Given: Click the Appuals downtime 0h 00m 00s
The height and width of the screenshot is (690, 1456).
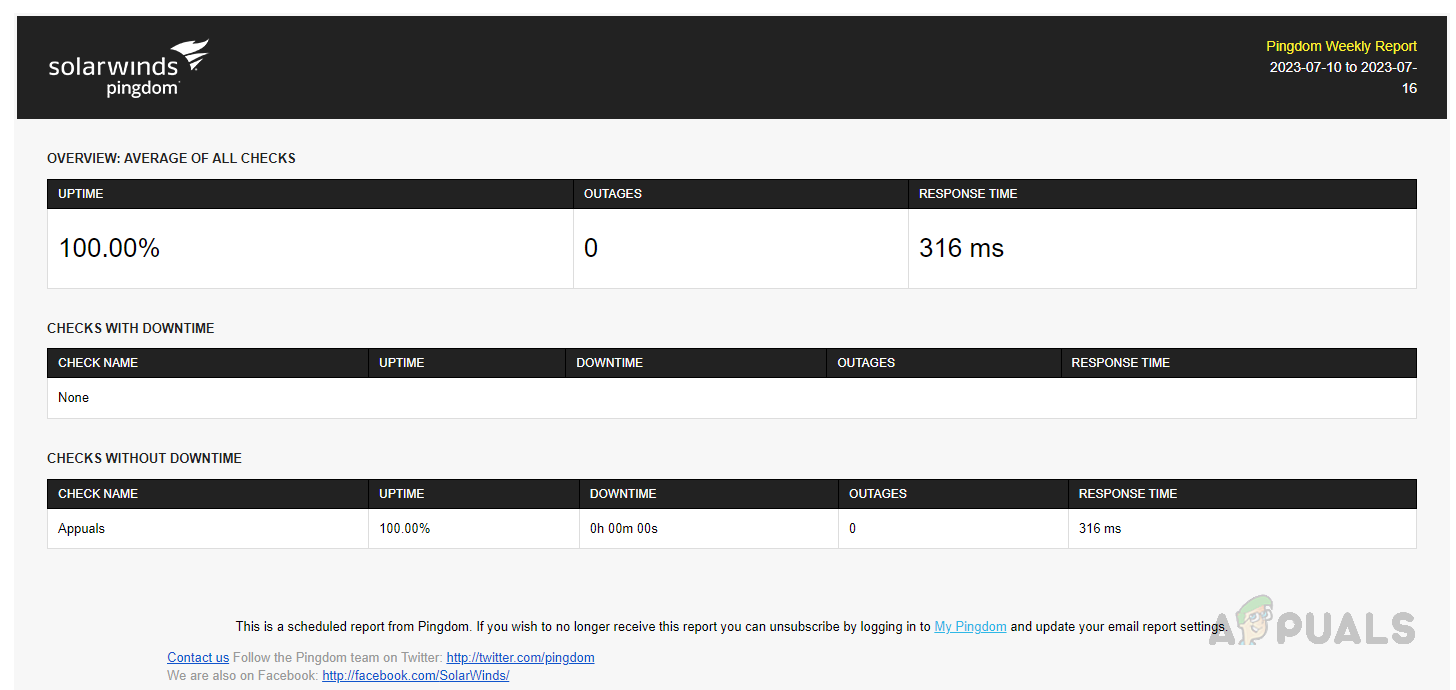Looking at the screenshot, I should click(x=623, y=528).
